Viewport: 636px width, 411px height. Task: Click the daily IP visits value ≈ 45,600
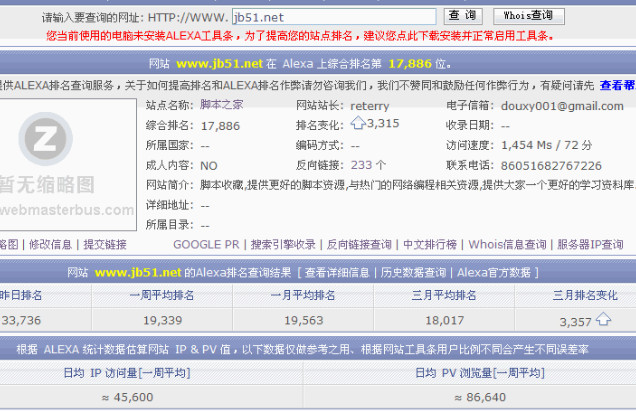coord(127,397)
